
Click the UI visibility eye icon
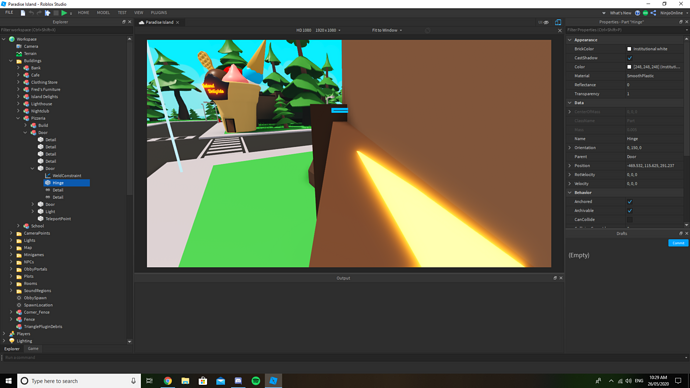coord(543,22)
